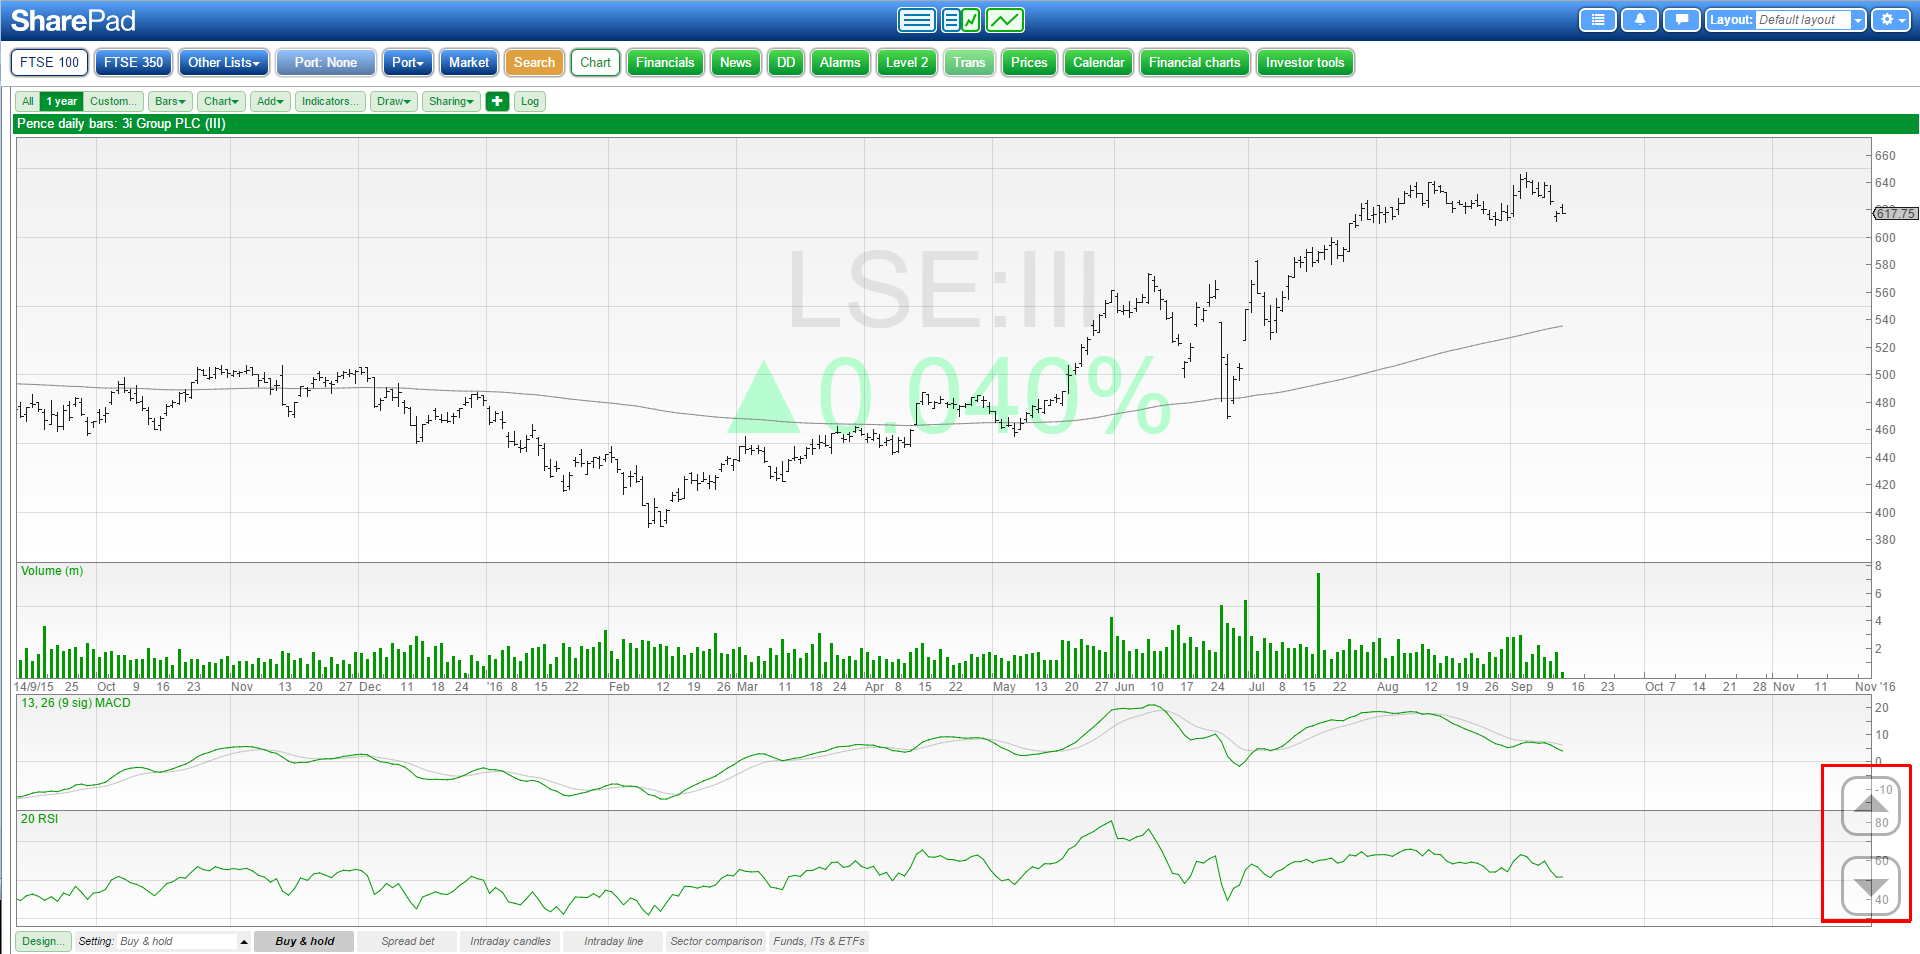This screenshot has height=954, width=1920.
Task: Select the Spread bet setting tab
Action: (x=408, y=941)
